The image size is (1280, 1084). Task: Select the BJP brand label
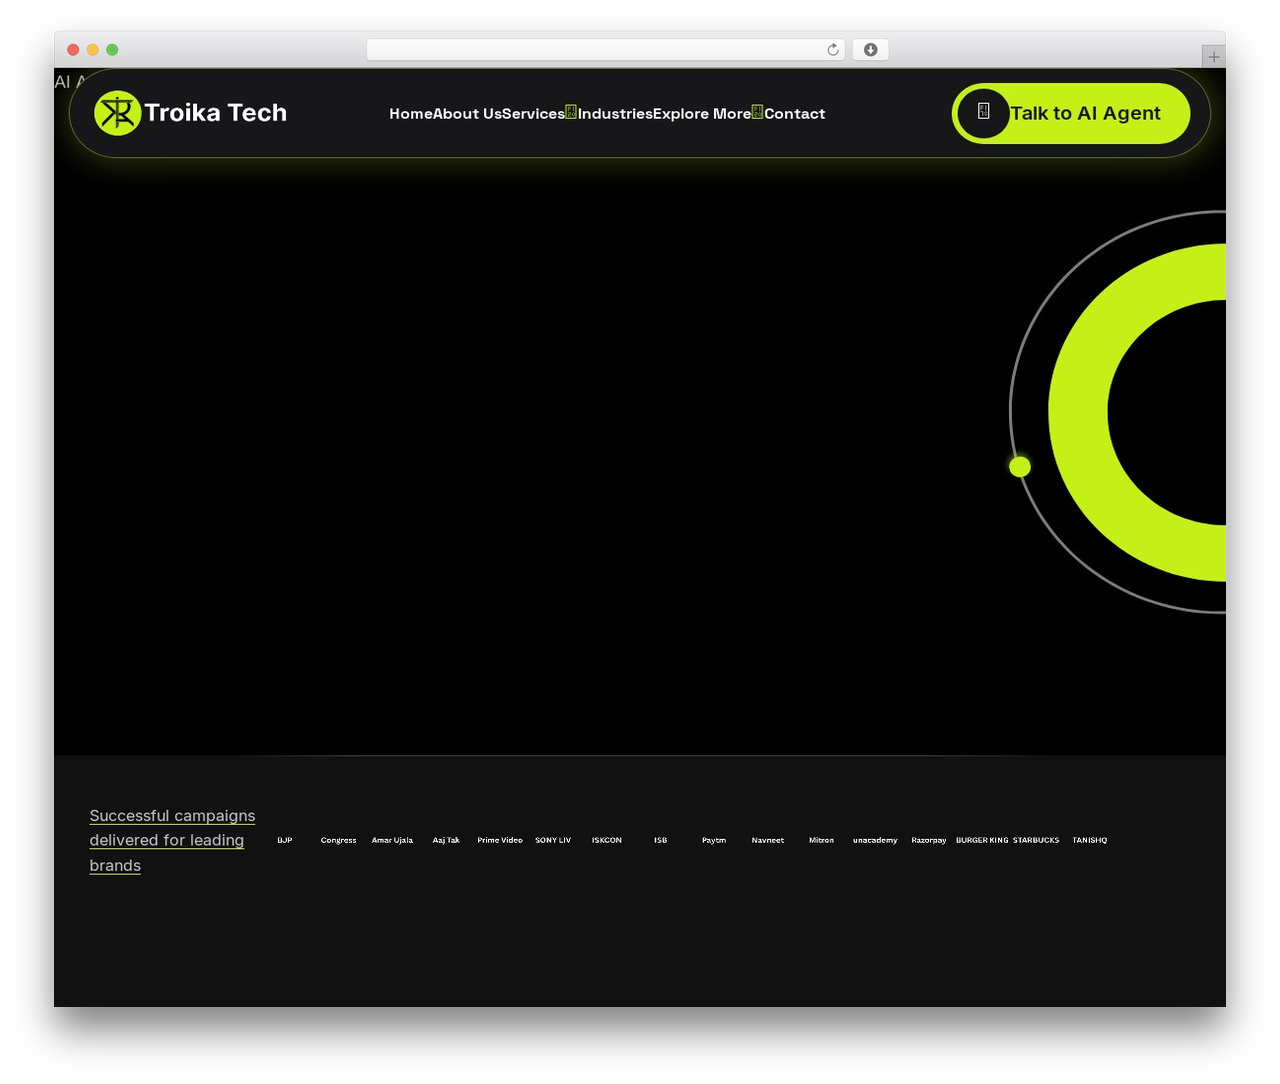coord(285,840)
